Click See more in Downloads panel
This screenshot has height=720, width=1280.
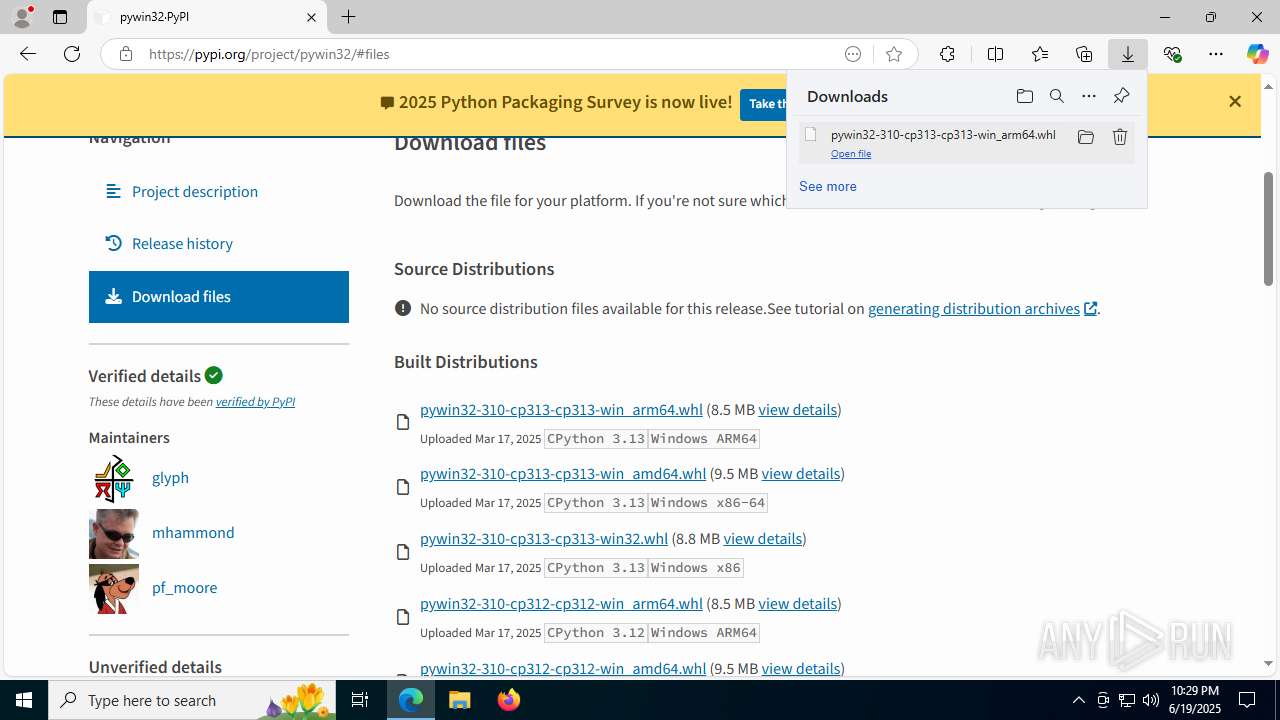coord(828,186)
